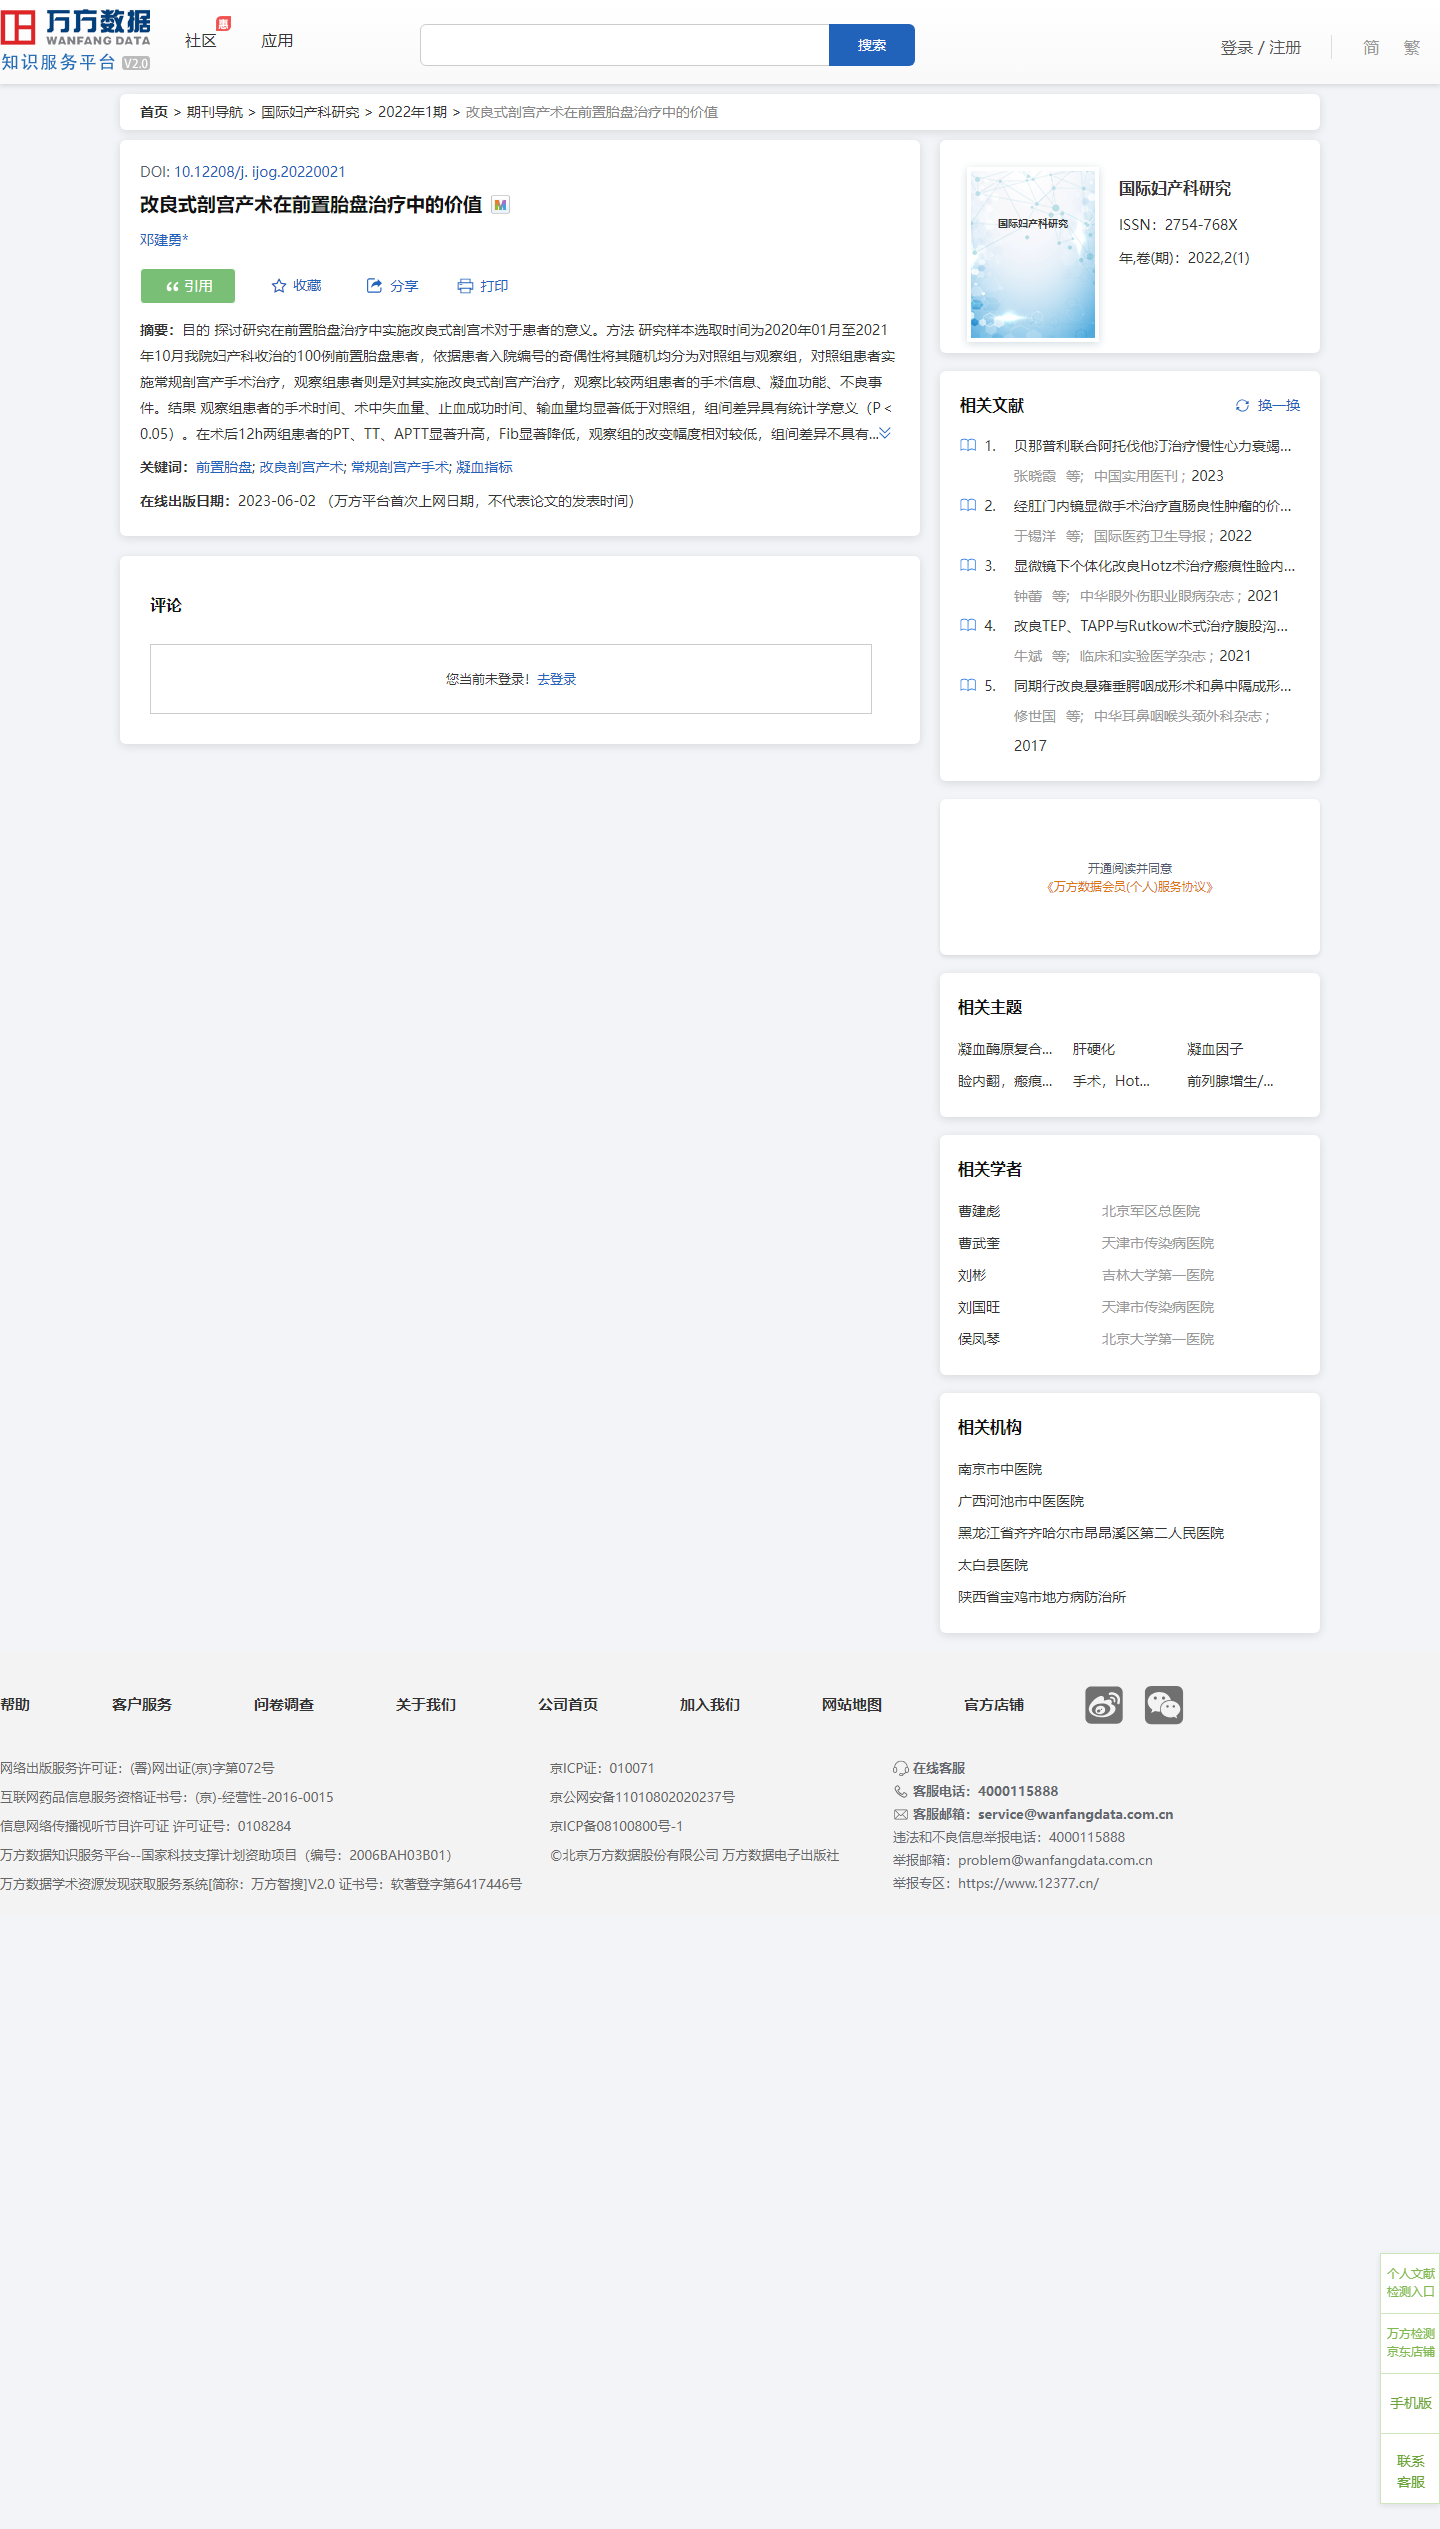
Task: Open the 应用 menu item
Action: tap(277, 41)
